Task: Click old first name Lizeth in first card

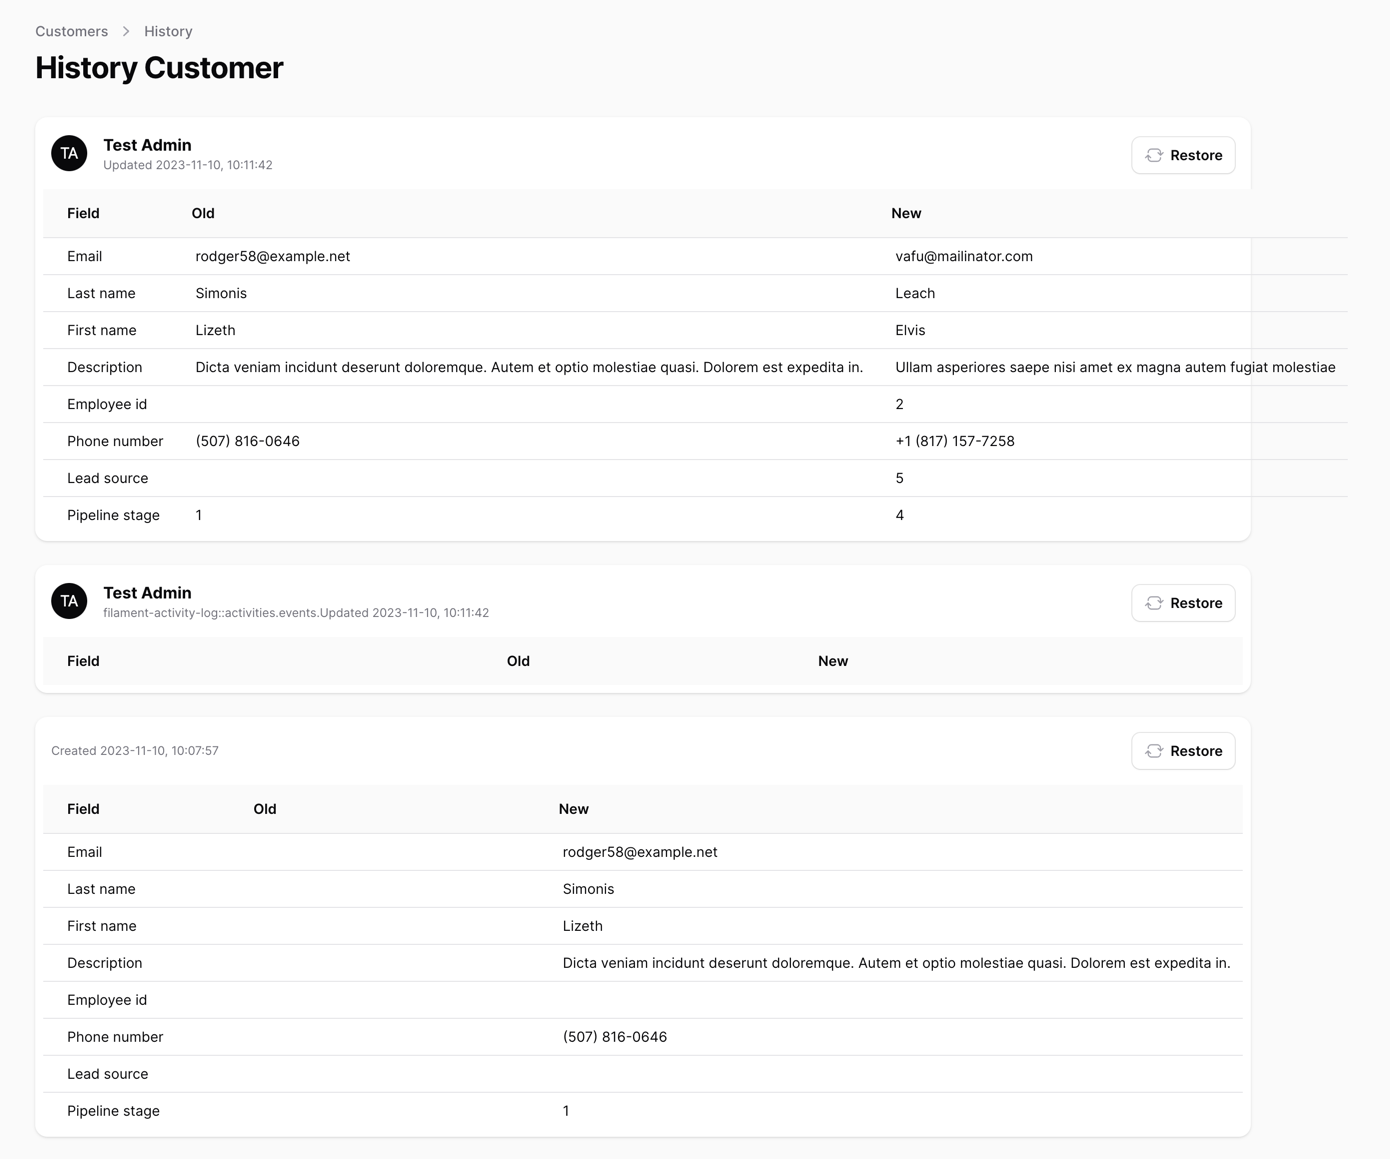Action: (x=215, y=330)
